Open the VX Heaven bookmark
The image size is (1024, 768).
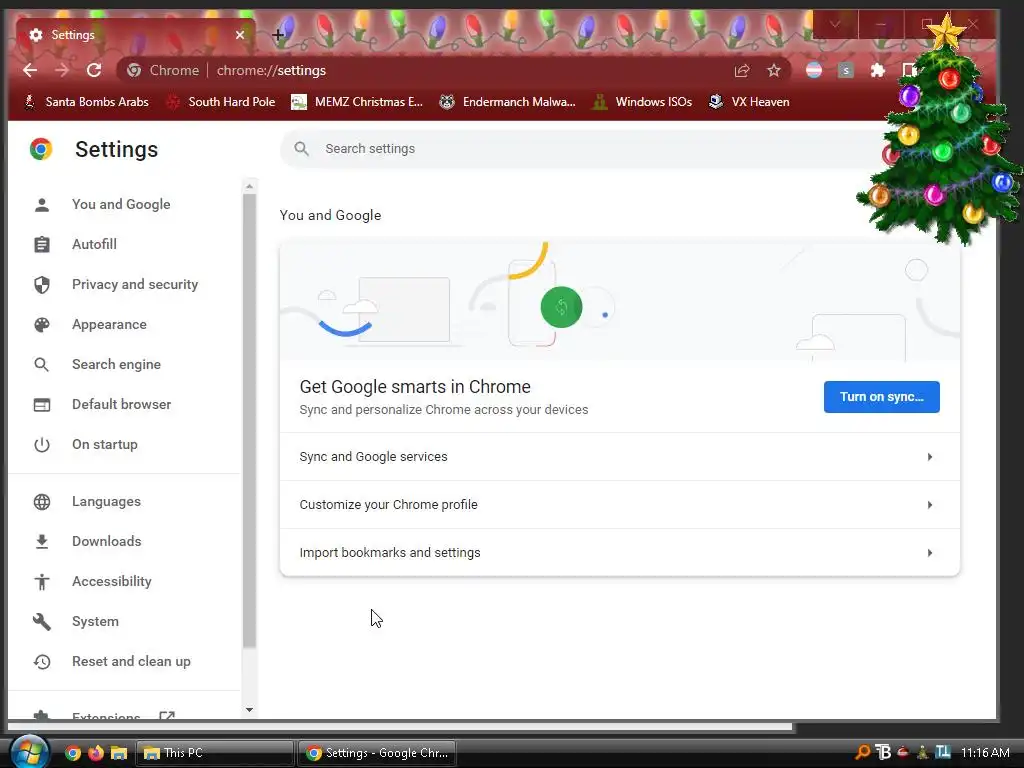tap(749, 102)
